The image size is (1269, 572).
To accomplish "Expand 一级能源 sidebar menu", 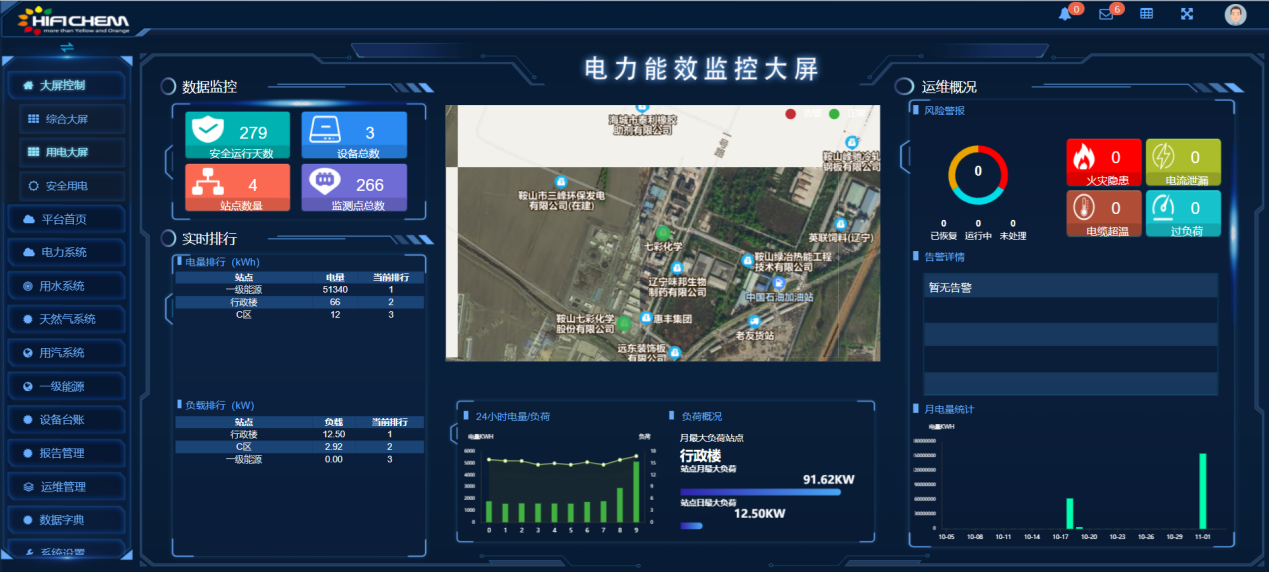I will [x=66, y=386].
